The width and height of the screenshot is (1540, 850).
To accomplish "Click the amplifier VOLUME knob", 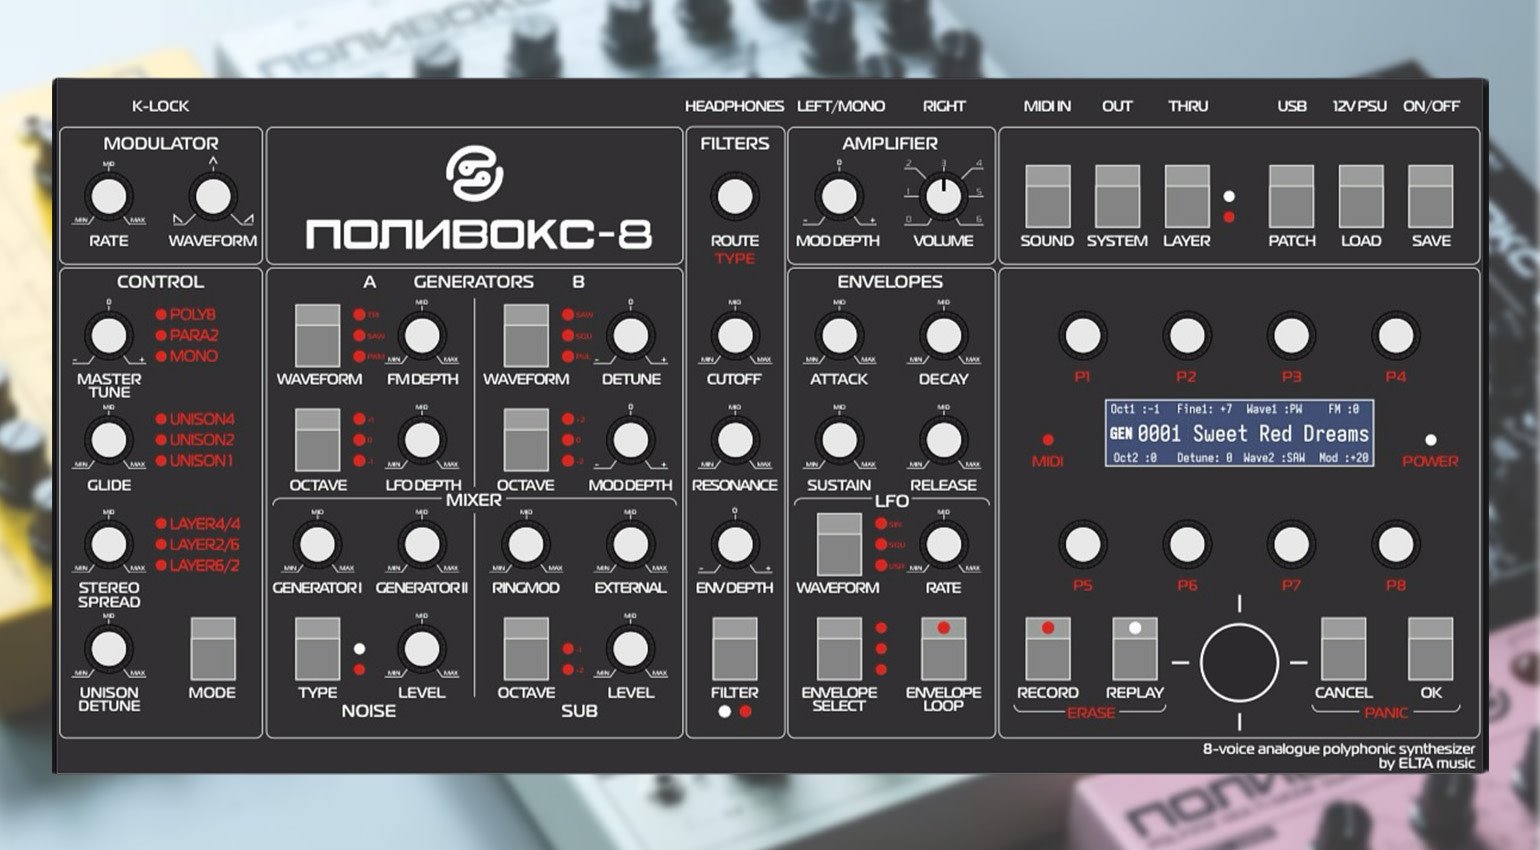I will click(942, 197).
